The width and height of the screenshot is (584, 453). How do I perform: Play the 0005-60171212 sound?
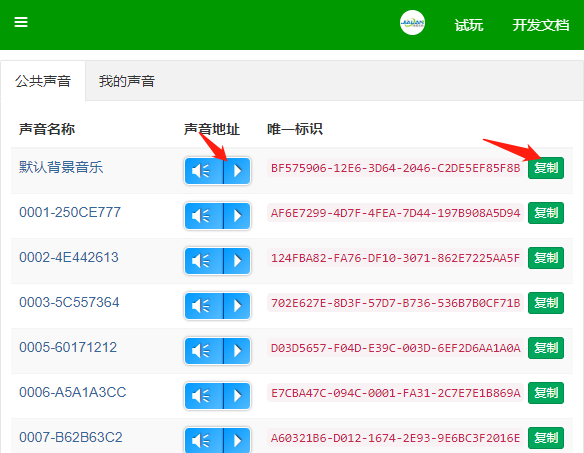237,351
